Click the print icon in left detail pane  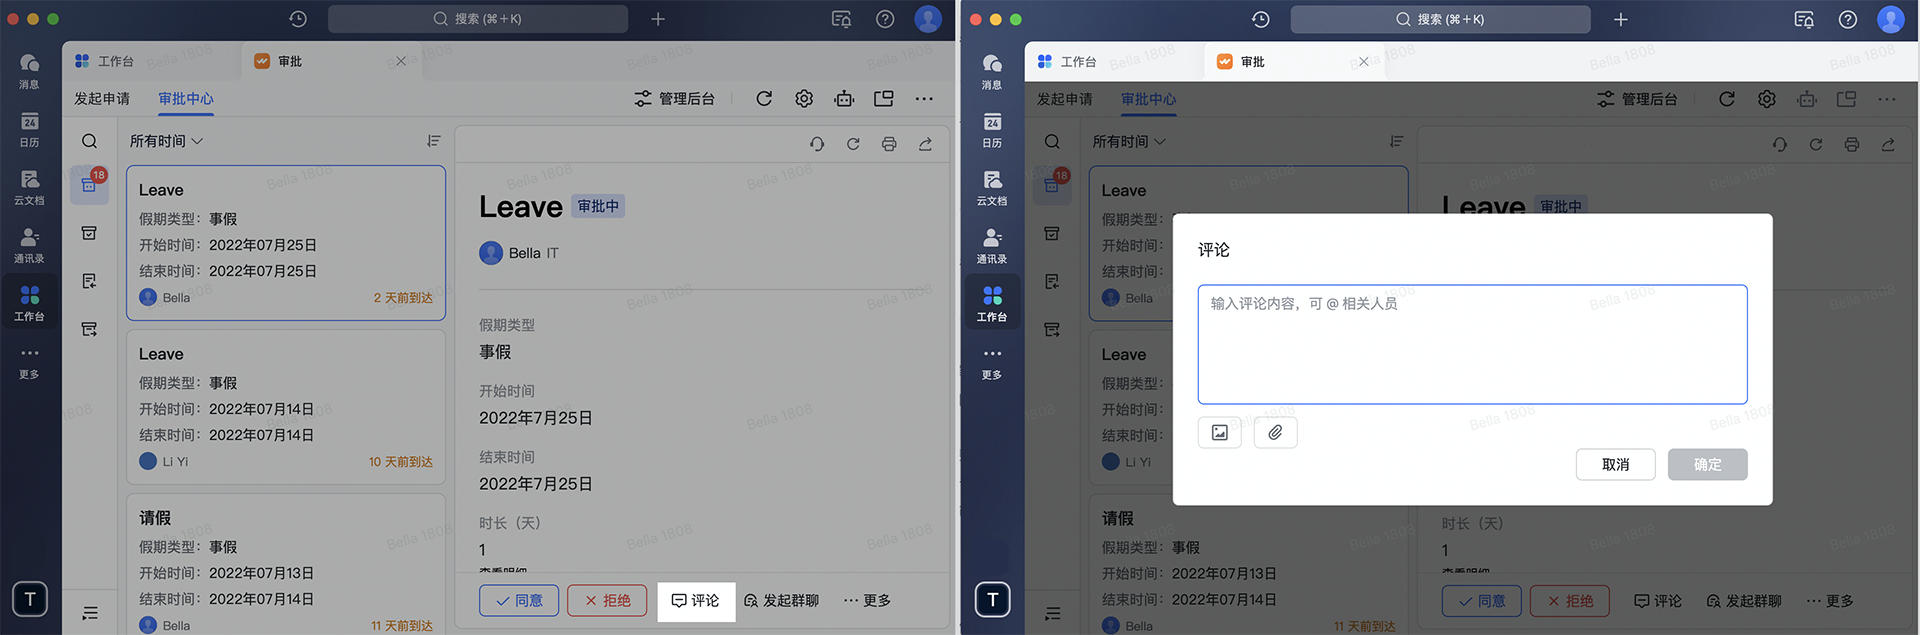coord(889,144)
